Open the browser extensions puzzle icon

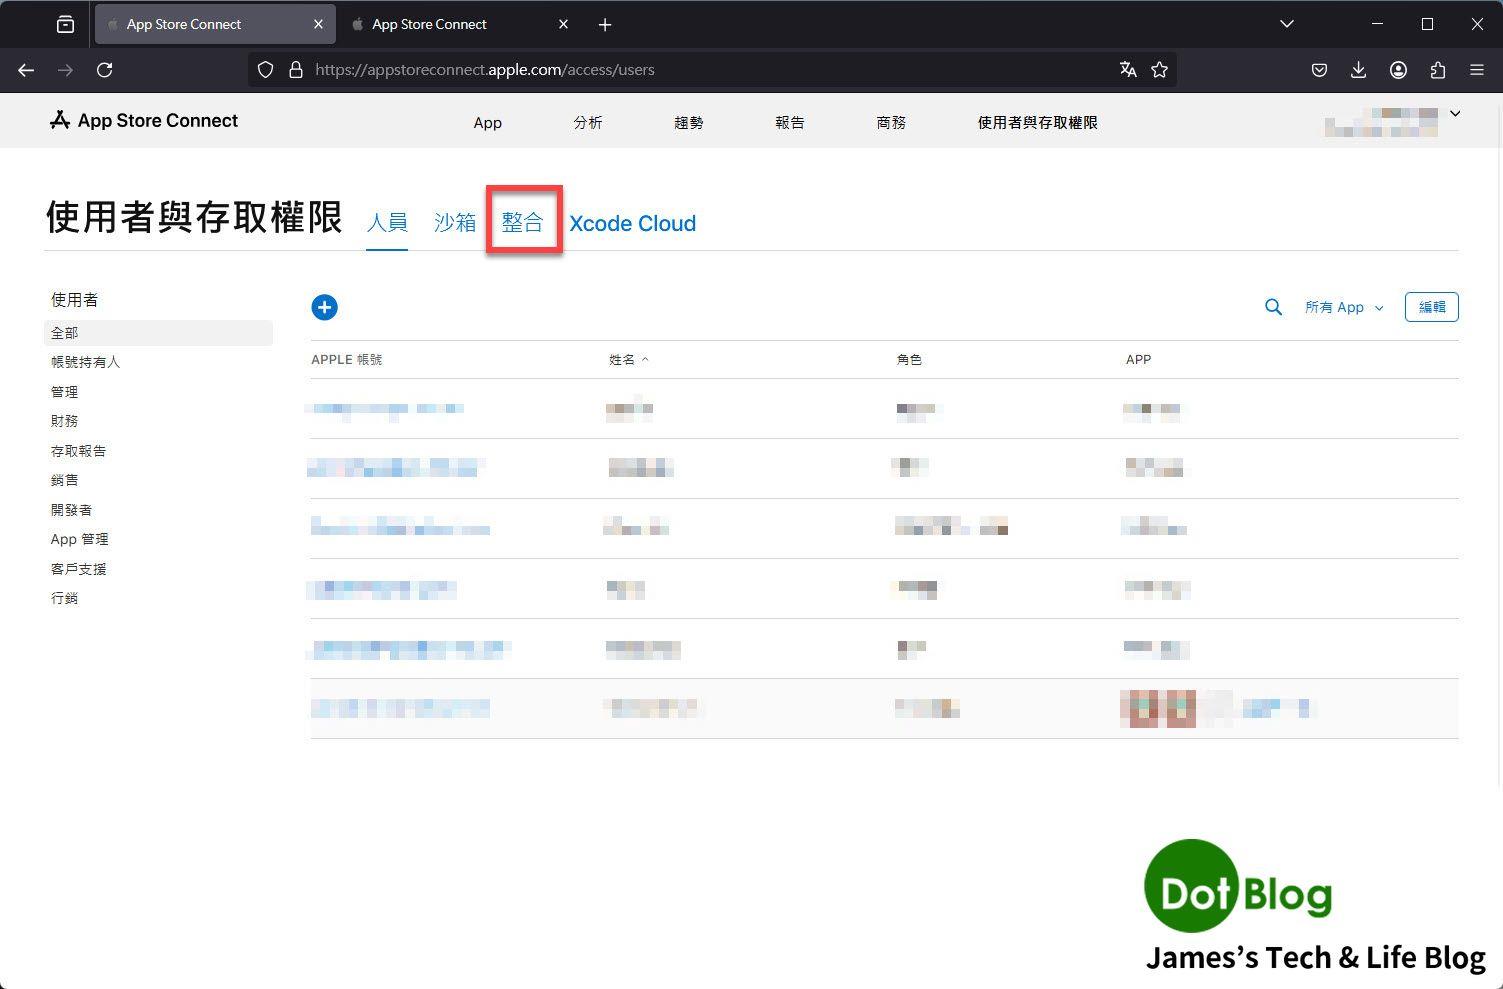tap(1437, 70)
